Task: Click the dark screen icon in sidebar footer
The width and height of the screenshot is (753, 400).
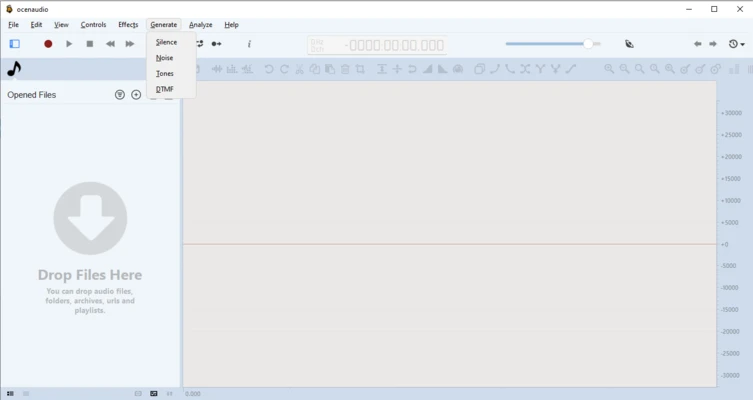Action: click(154, 393)
